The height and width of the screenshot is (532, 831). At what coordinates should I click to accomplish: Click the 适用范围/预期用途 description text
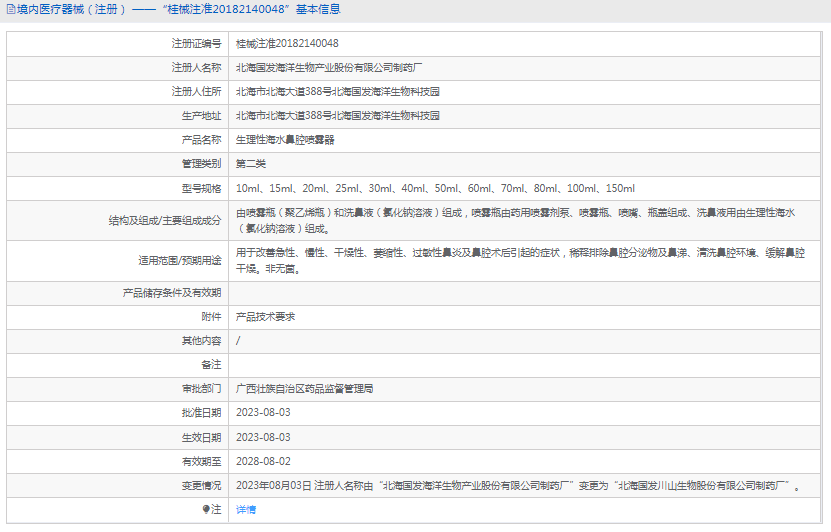click(520, 261)
